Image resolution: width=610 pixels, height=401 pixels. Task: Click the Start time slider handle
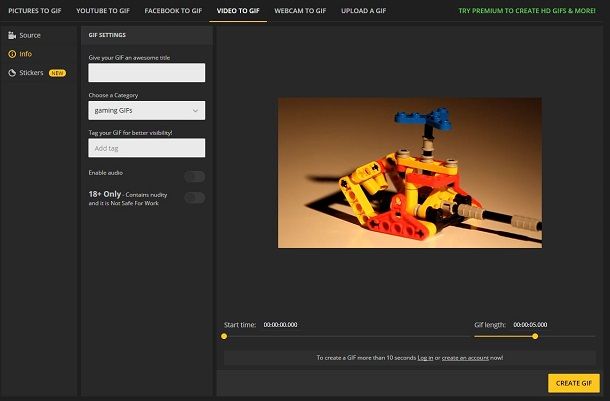point(224,336)
